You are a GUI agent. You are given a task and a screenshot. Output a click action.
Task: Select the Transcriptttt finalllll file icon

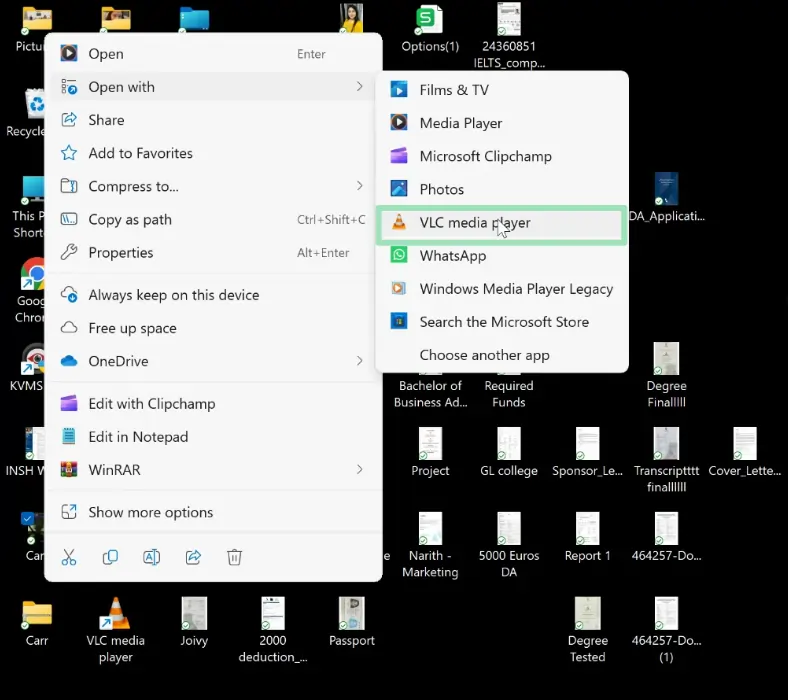666,444
